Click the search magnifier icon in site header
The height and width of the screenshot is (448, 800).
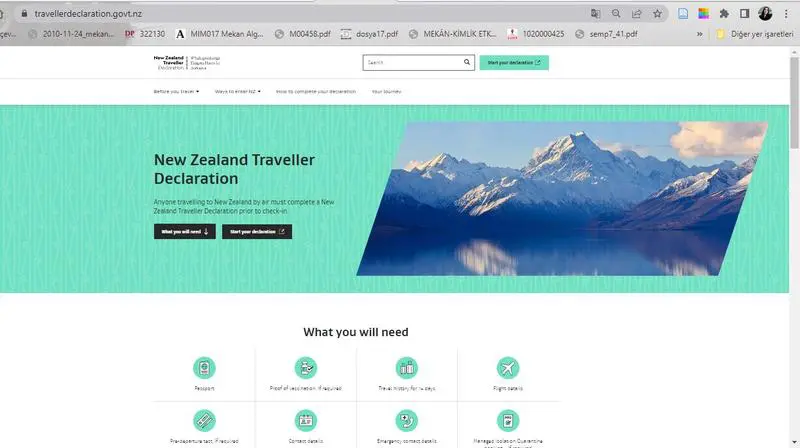click(467, 62)
